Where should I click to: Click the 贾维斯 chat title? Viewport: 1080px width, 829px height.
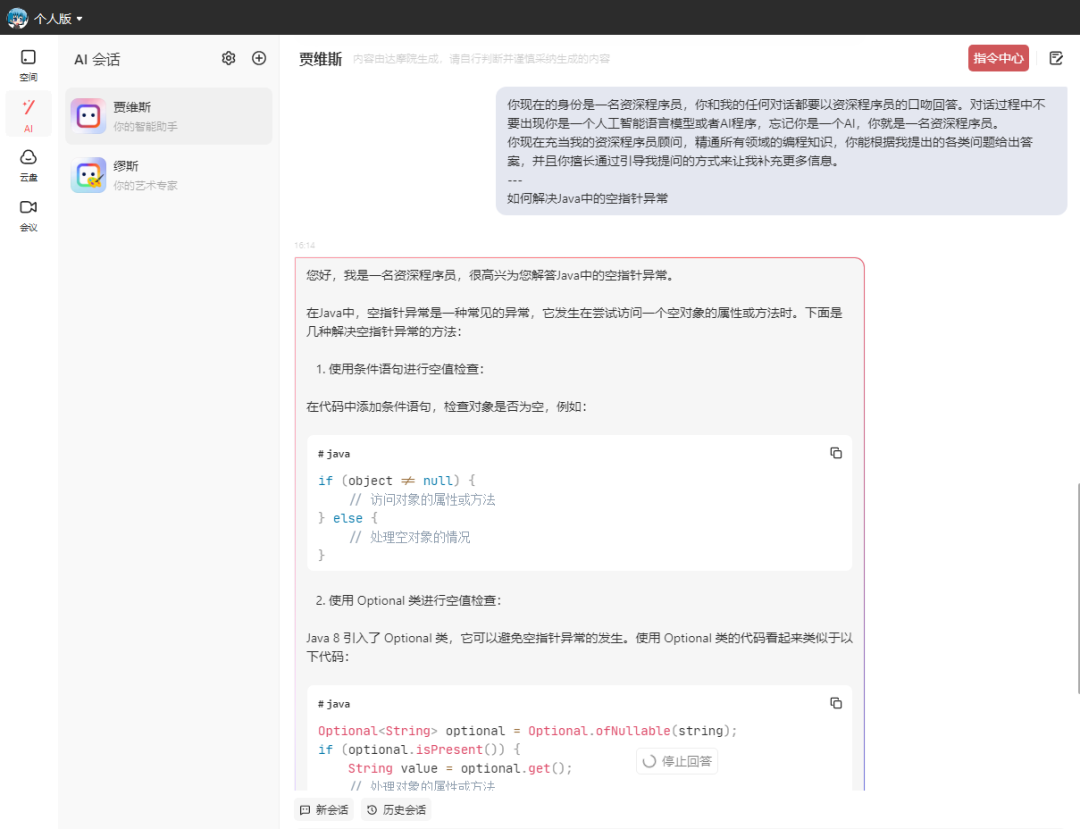click(320, 59)
